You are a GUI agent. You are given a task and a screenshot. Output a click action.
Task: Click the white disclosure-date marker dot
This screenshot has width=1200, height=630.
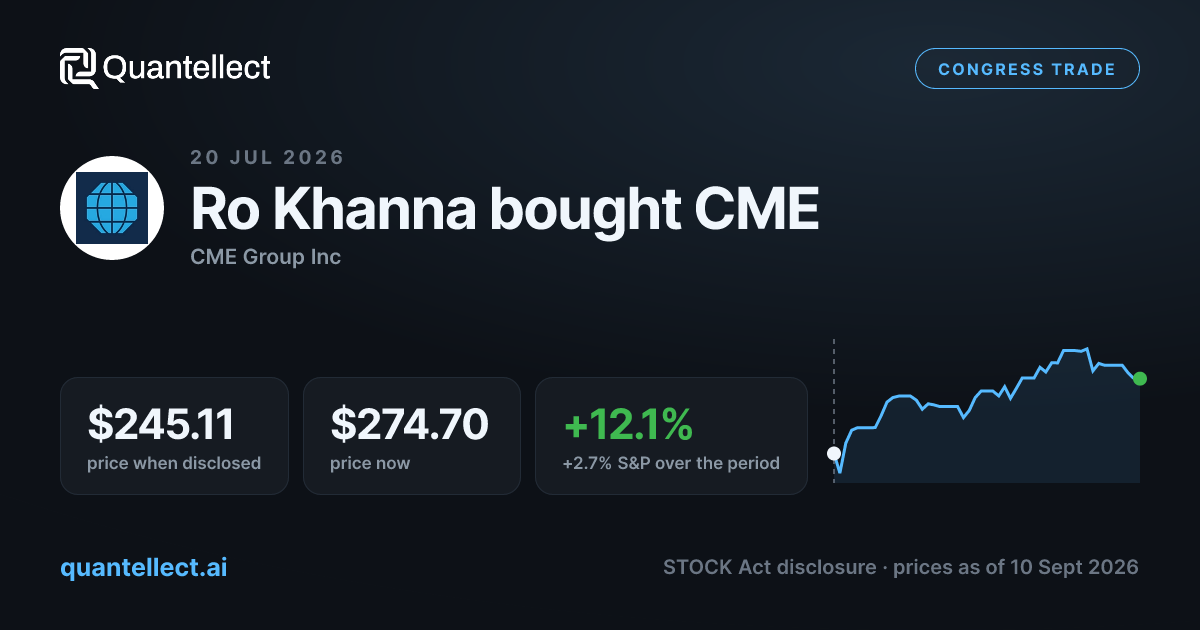pos(834,453)
